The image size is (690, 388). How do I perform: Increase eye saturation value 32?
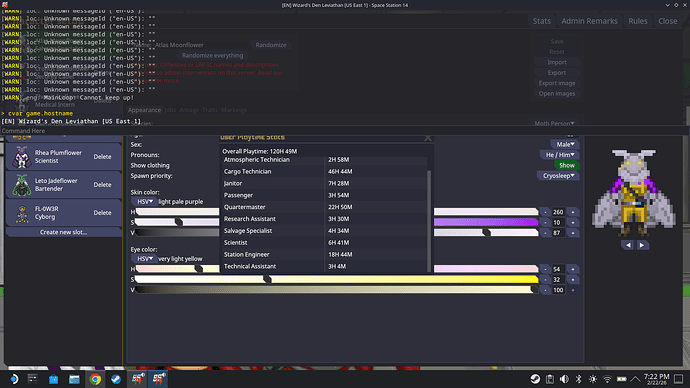pos(573,280)
